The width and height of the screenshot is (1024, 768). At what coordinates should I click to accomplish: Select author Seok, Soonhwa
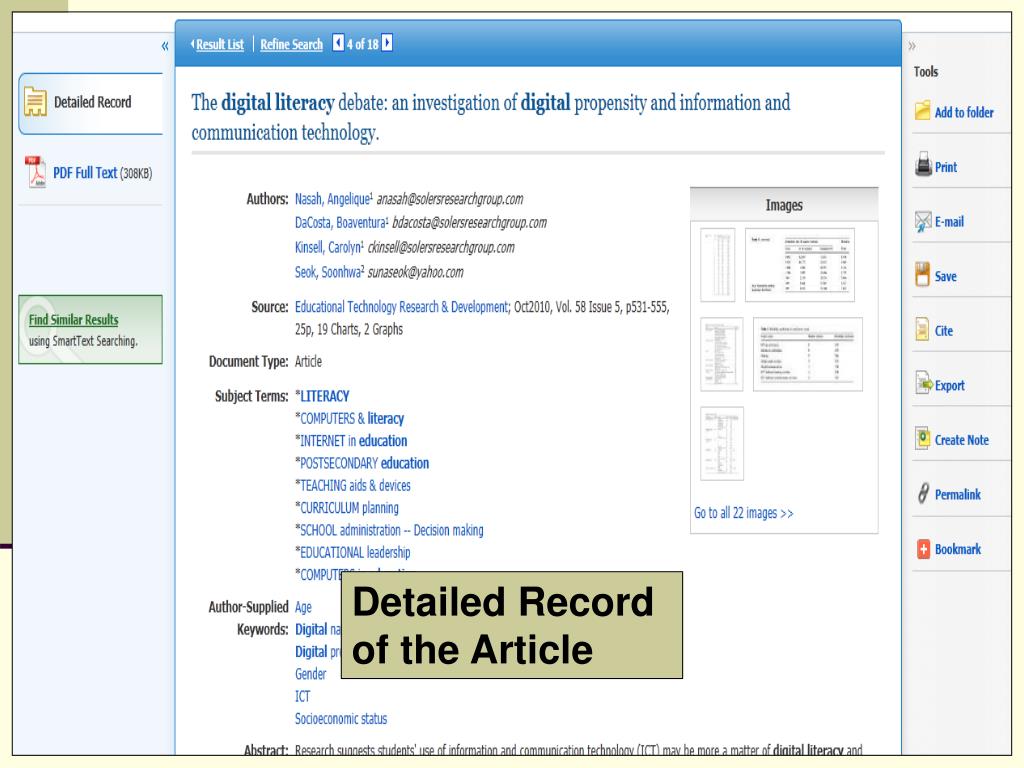327,272
